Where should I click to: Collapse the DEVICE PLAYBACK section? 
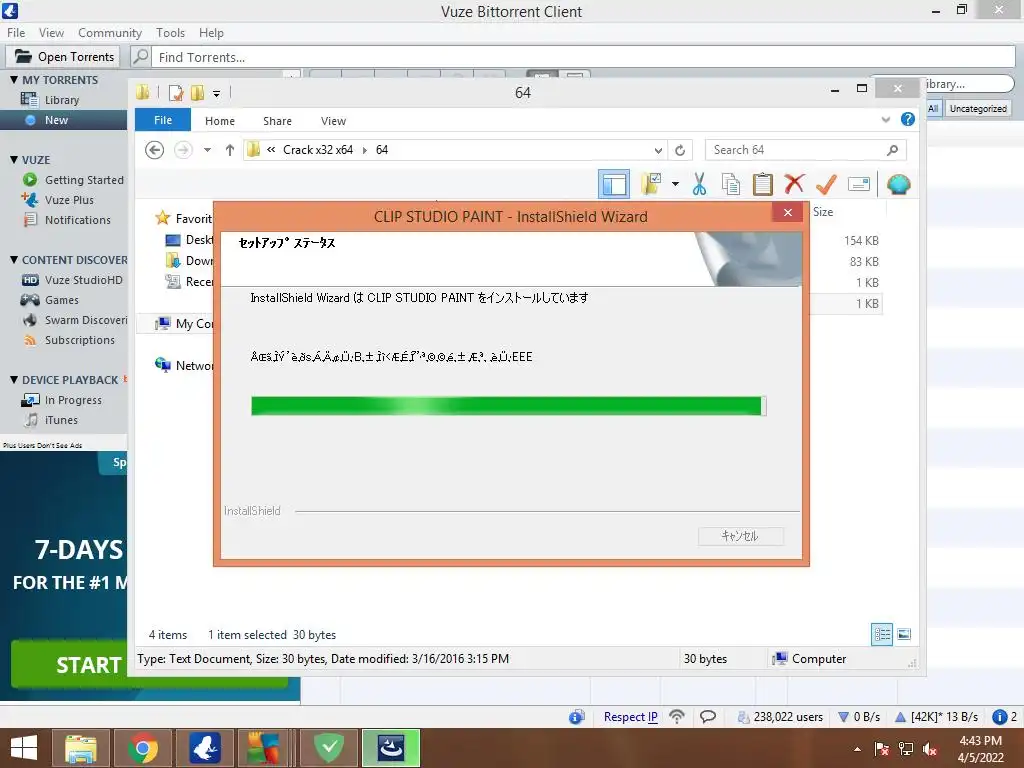(14, 380)
